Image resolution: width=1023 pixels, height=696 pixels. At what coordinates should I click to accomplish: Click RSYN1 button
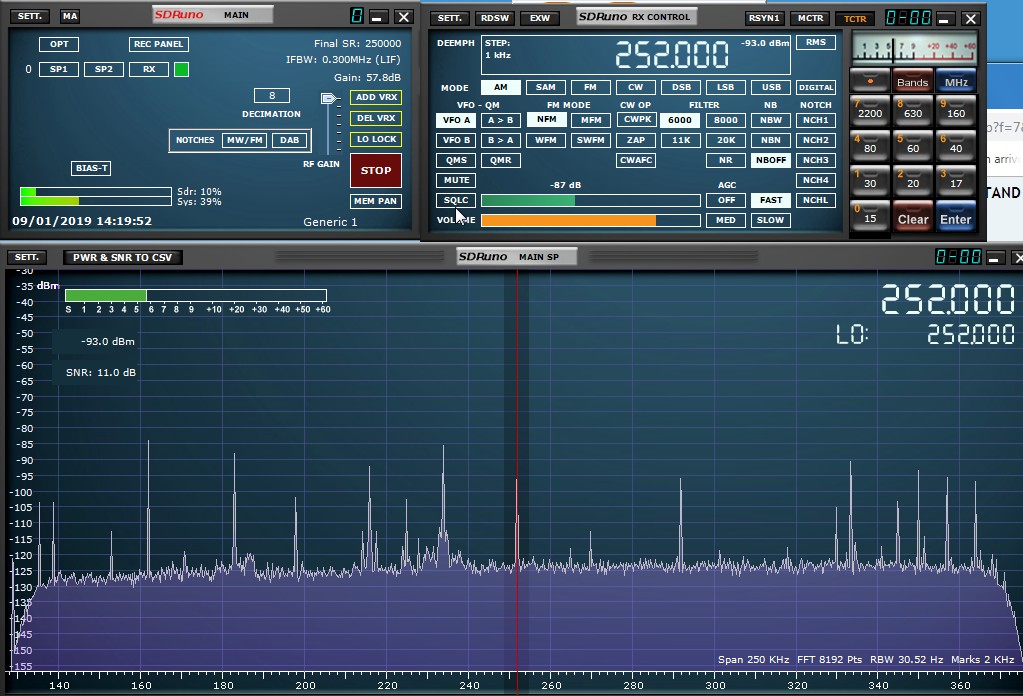[x=764, y=18]
